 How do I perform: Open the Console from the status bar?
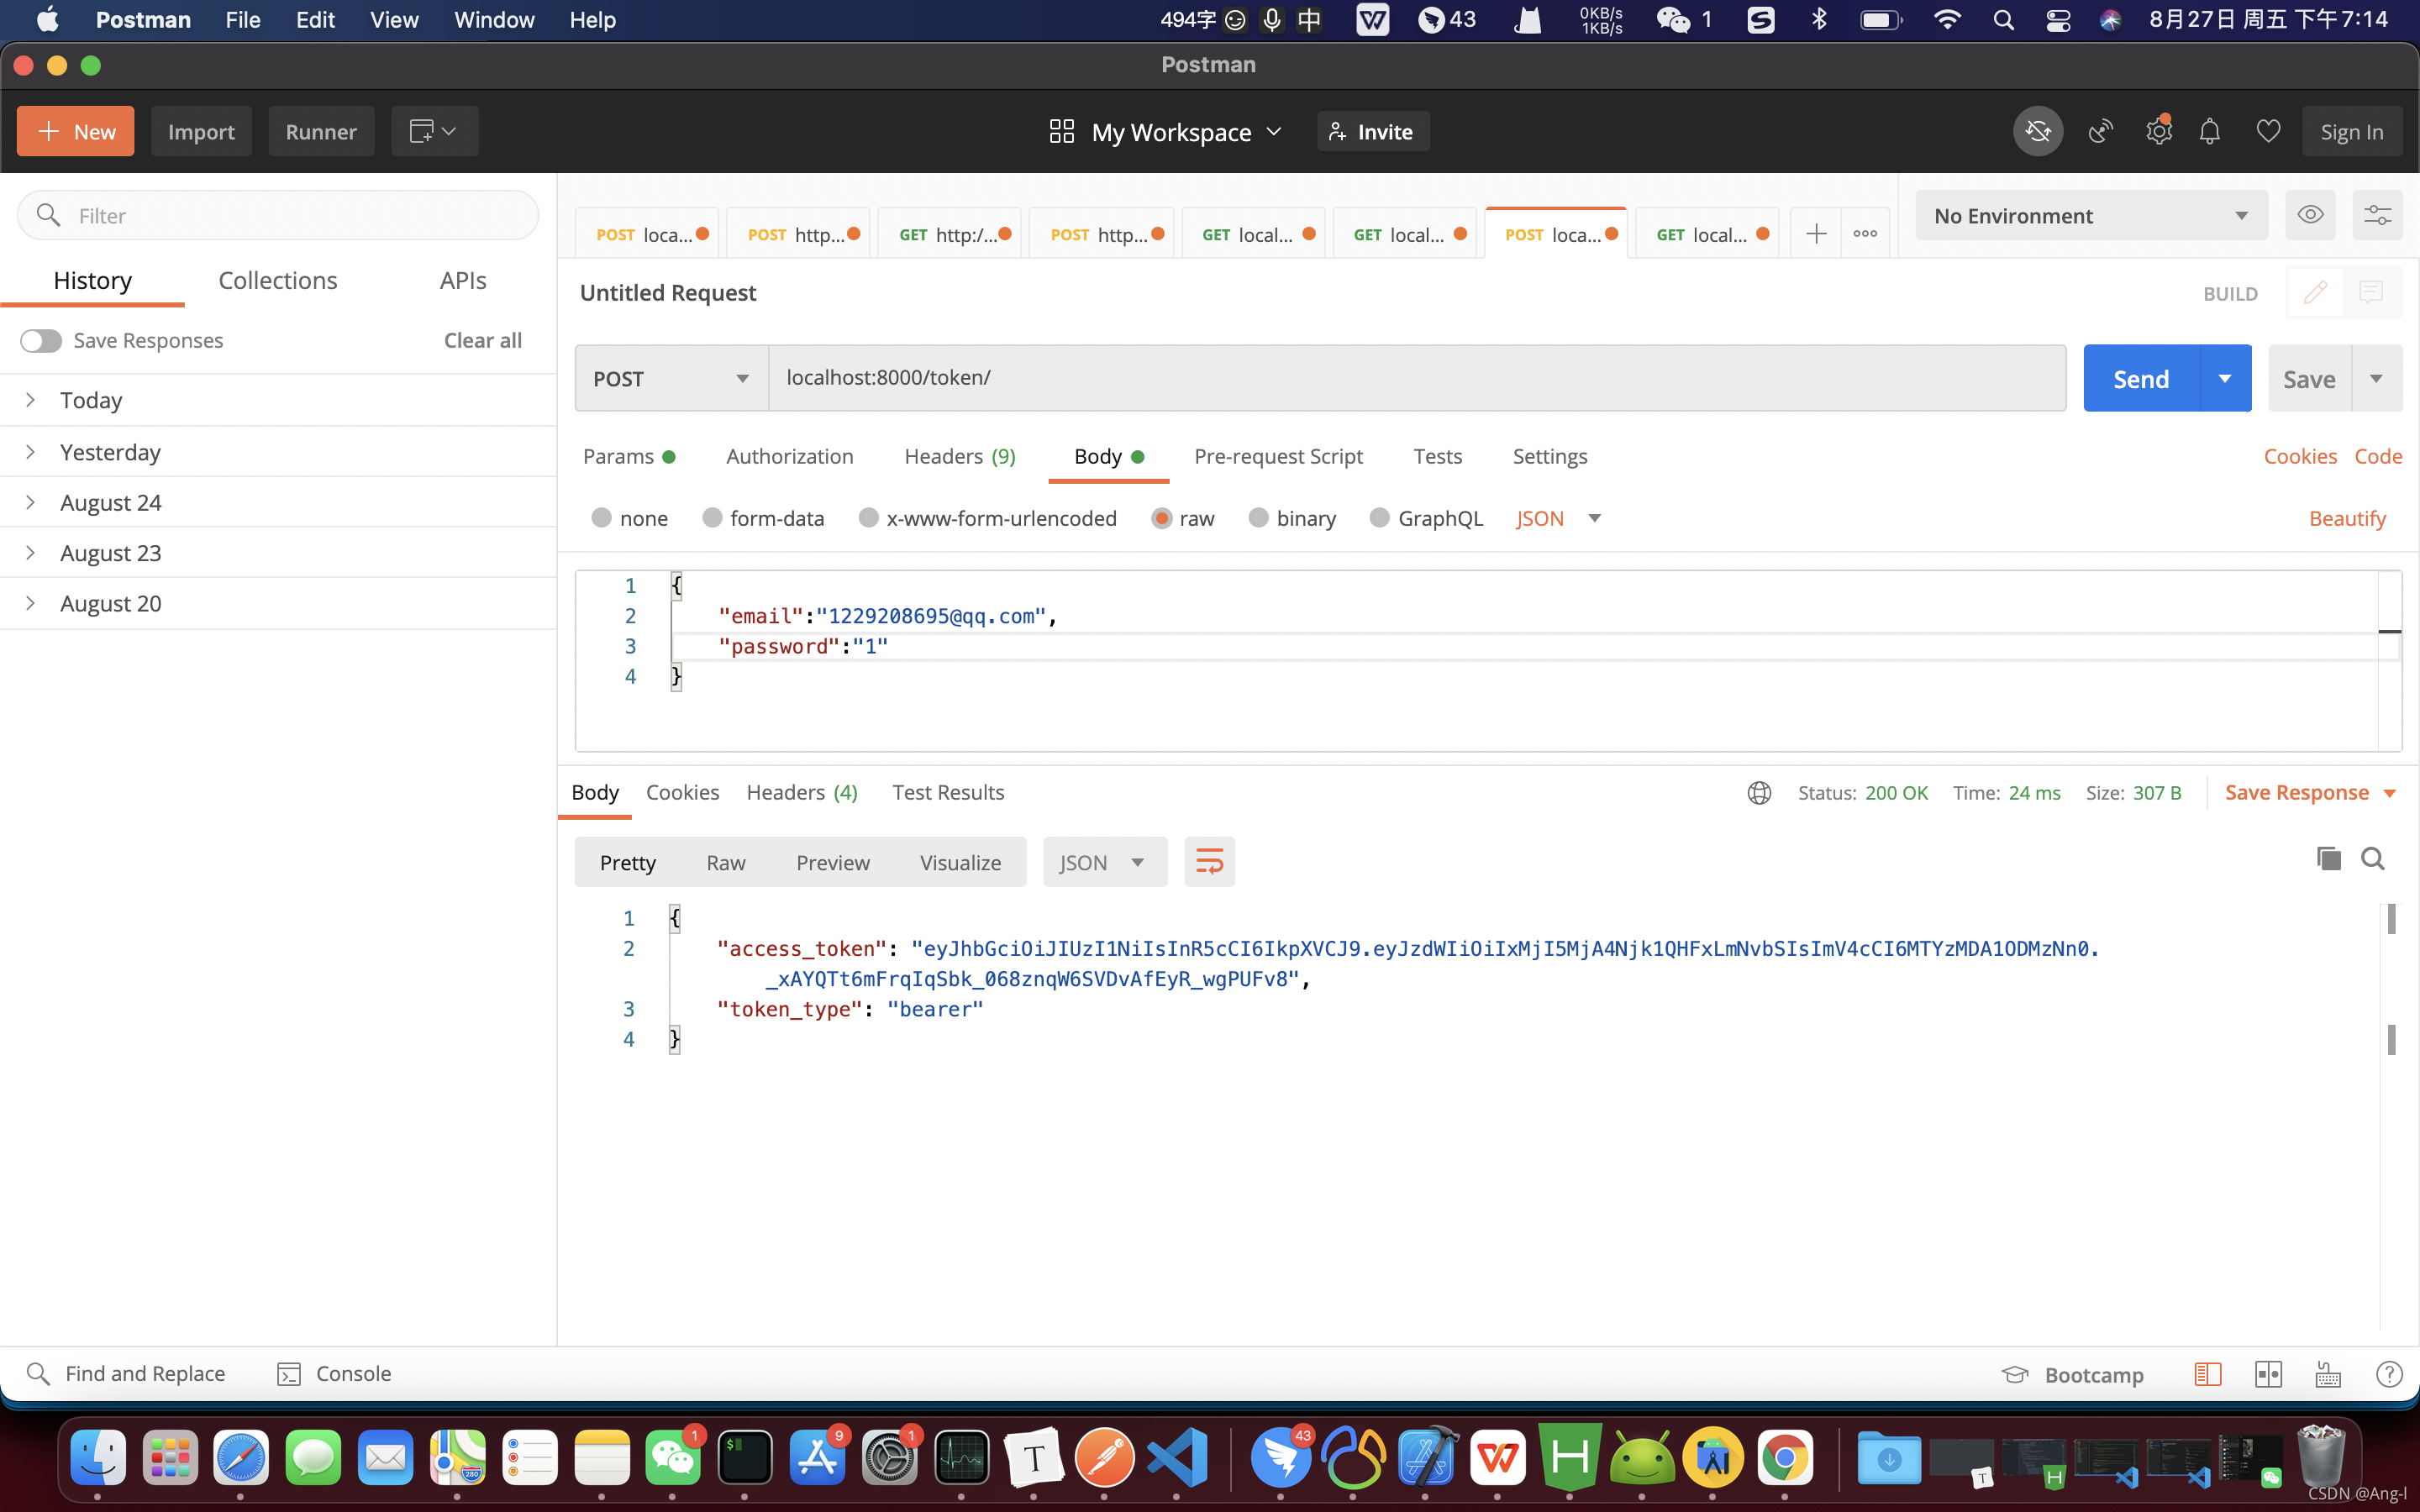point(334,1374)
